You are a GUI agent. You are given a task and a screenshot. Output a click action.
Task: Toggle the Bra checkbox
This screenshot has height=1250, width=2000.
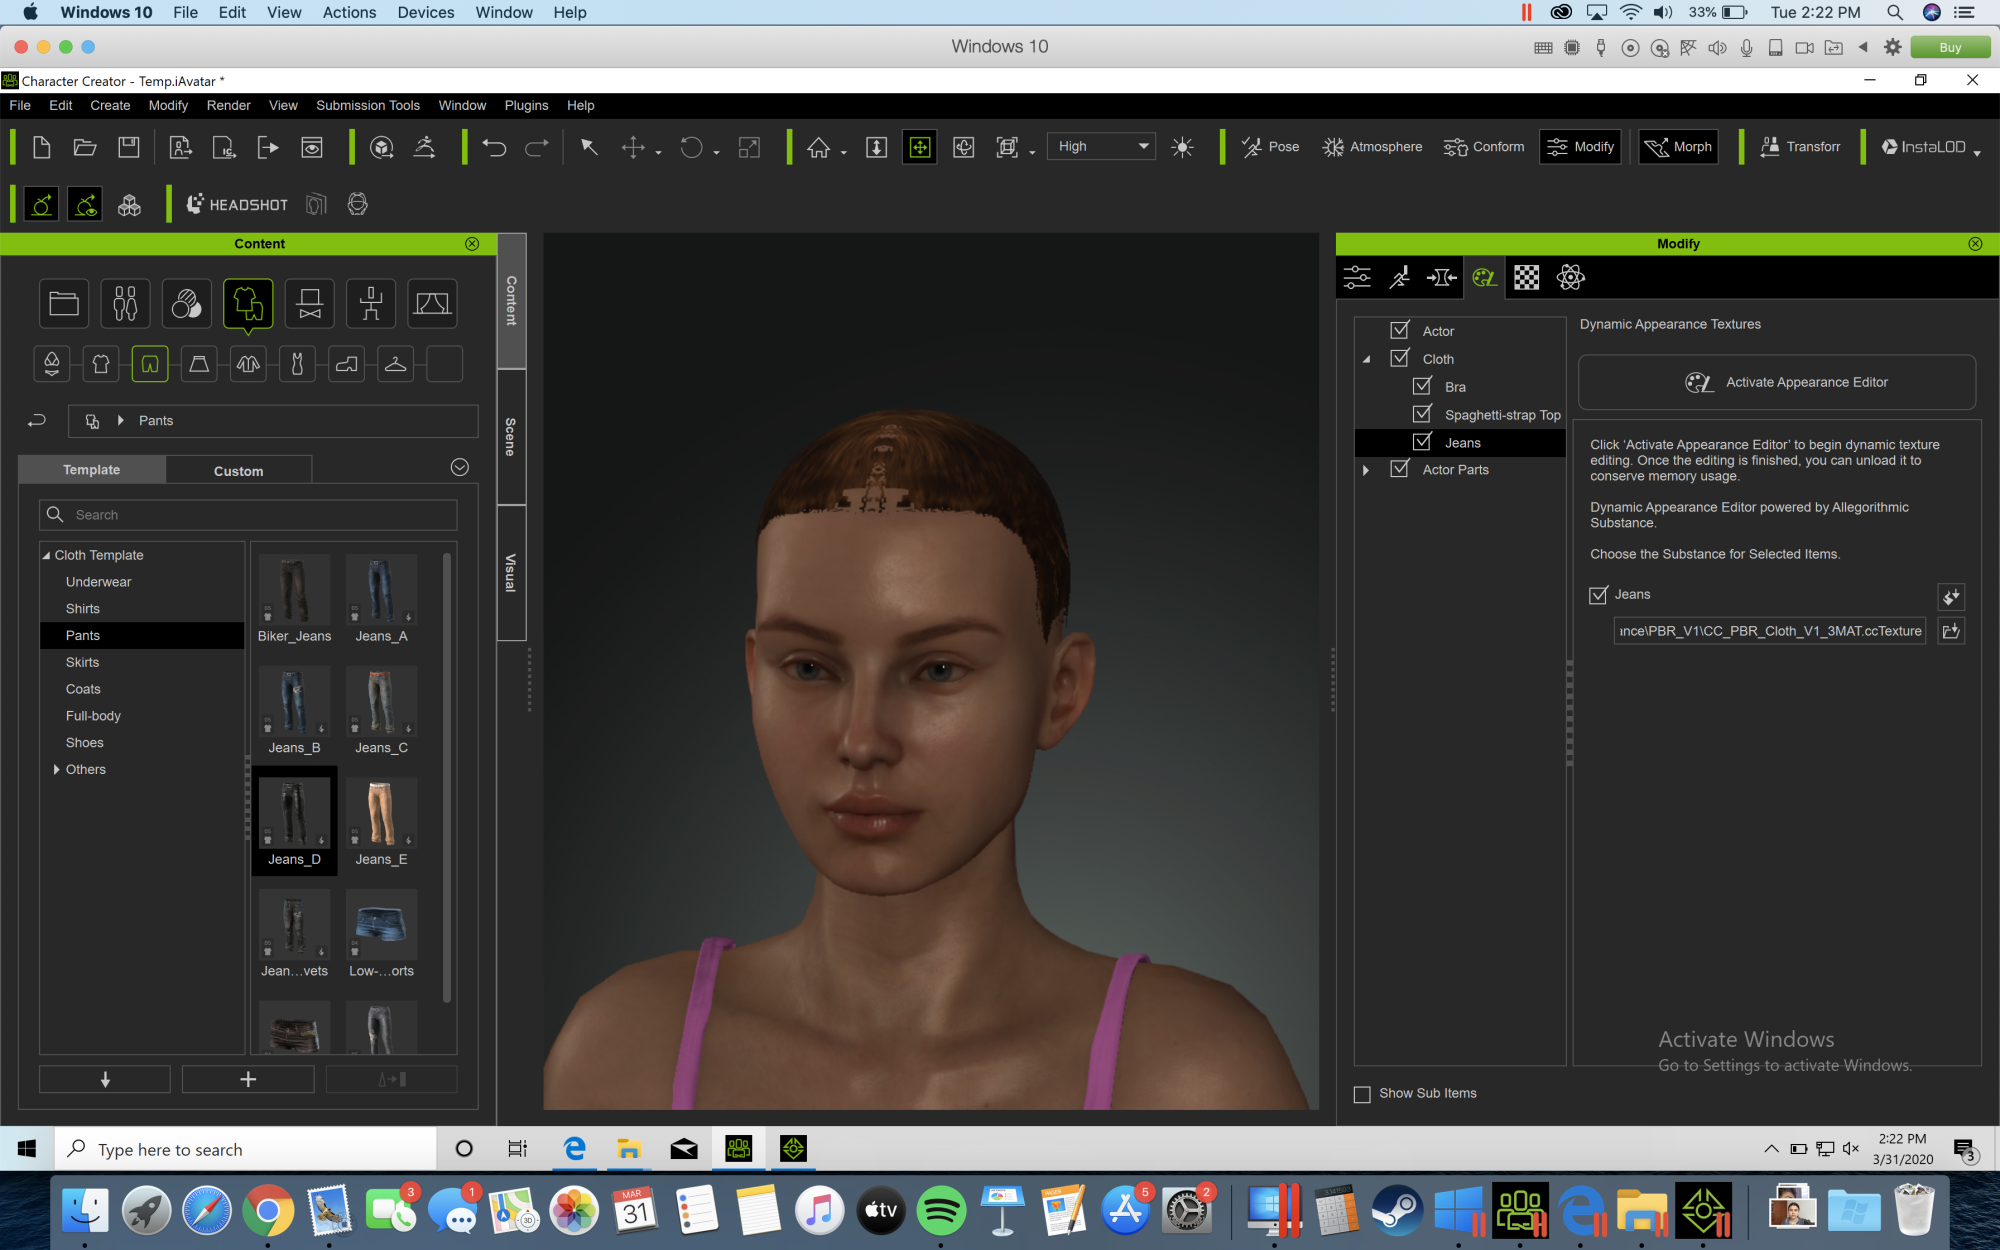point(1422,386)
